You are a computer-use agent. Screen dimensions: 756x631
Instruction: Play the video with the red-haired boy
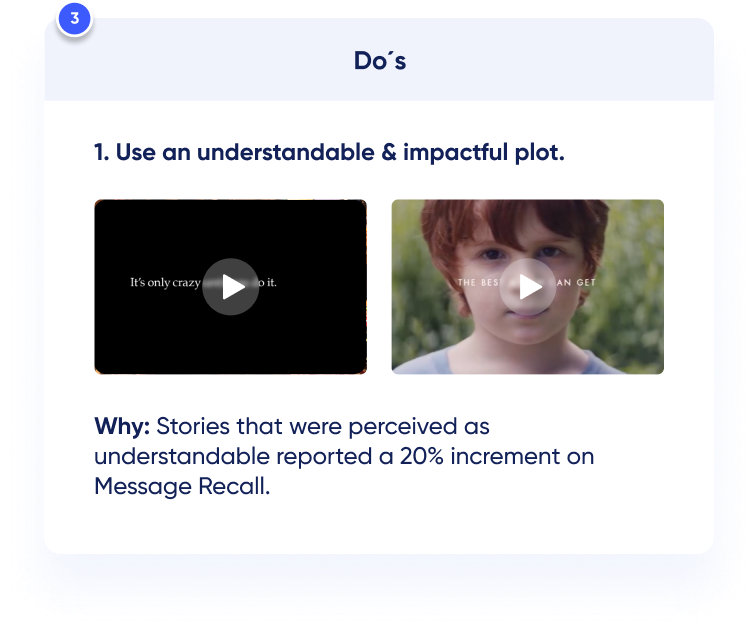click(x=527, y=287)
